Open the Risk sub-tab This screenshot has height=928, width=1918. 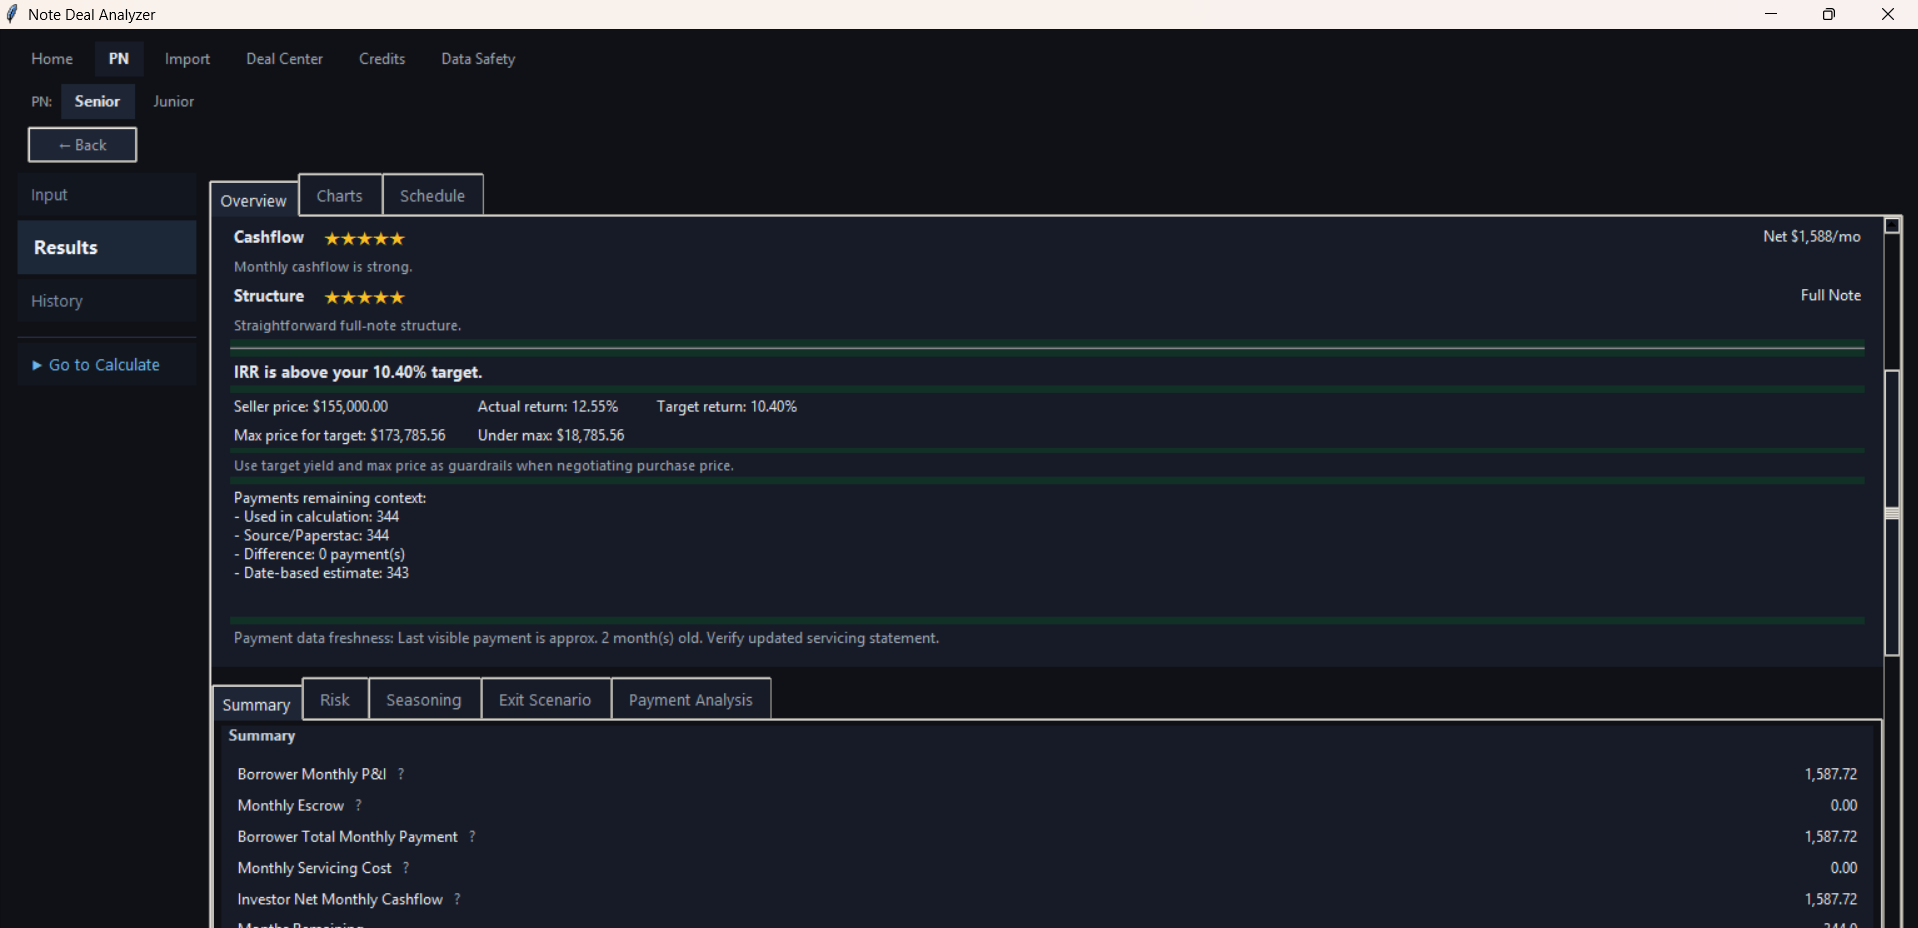click(x=335, y=699)
